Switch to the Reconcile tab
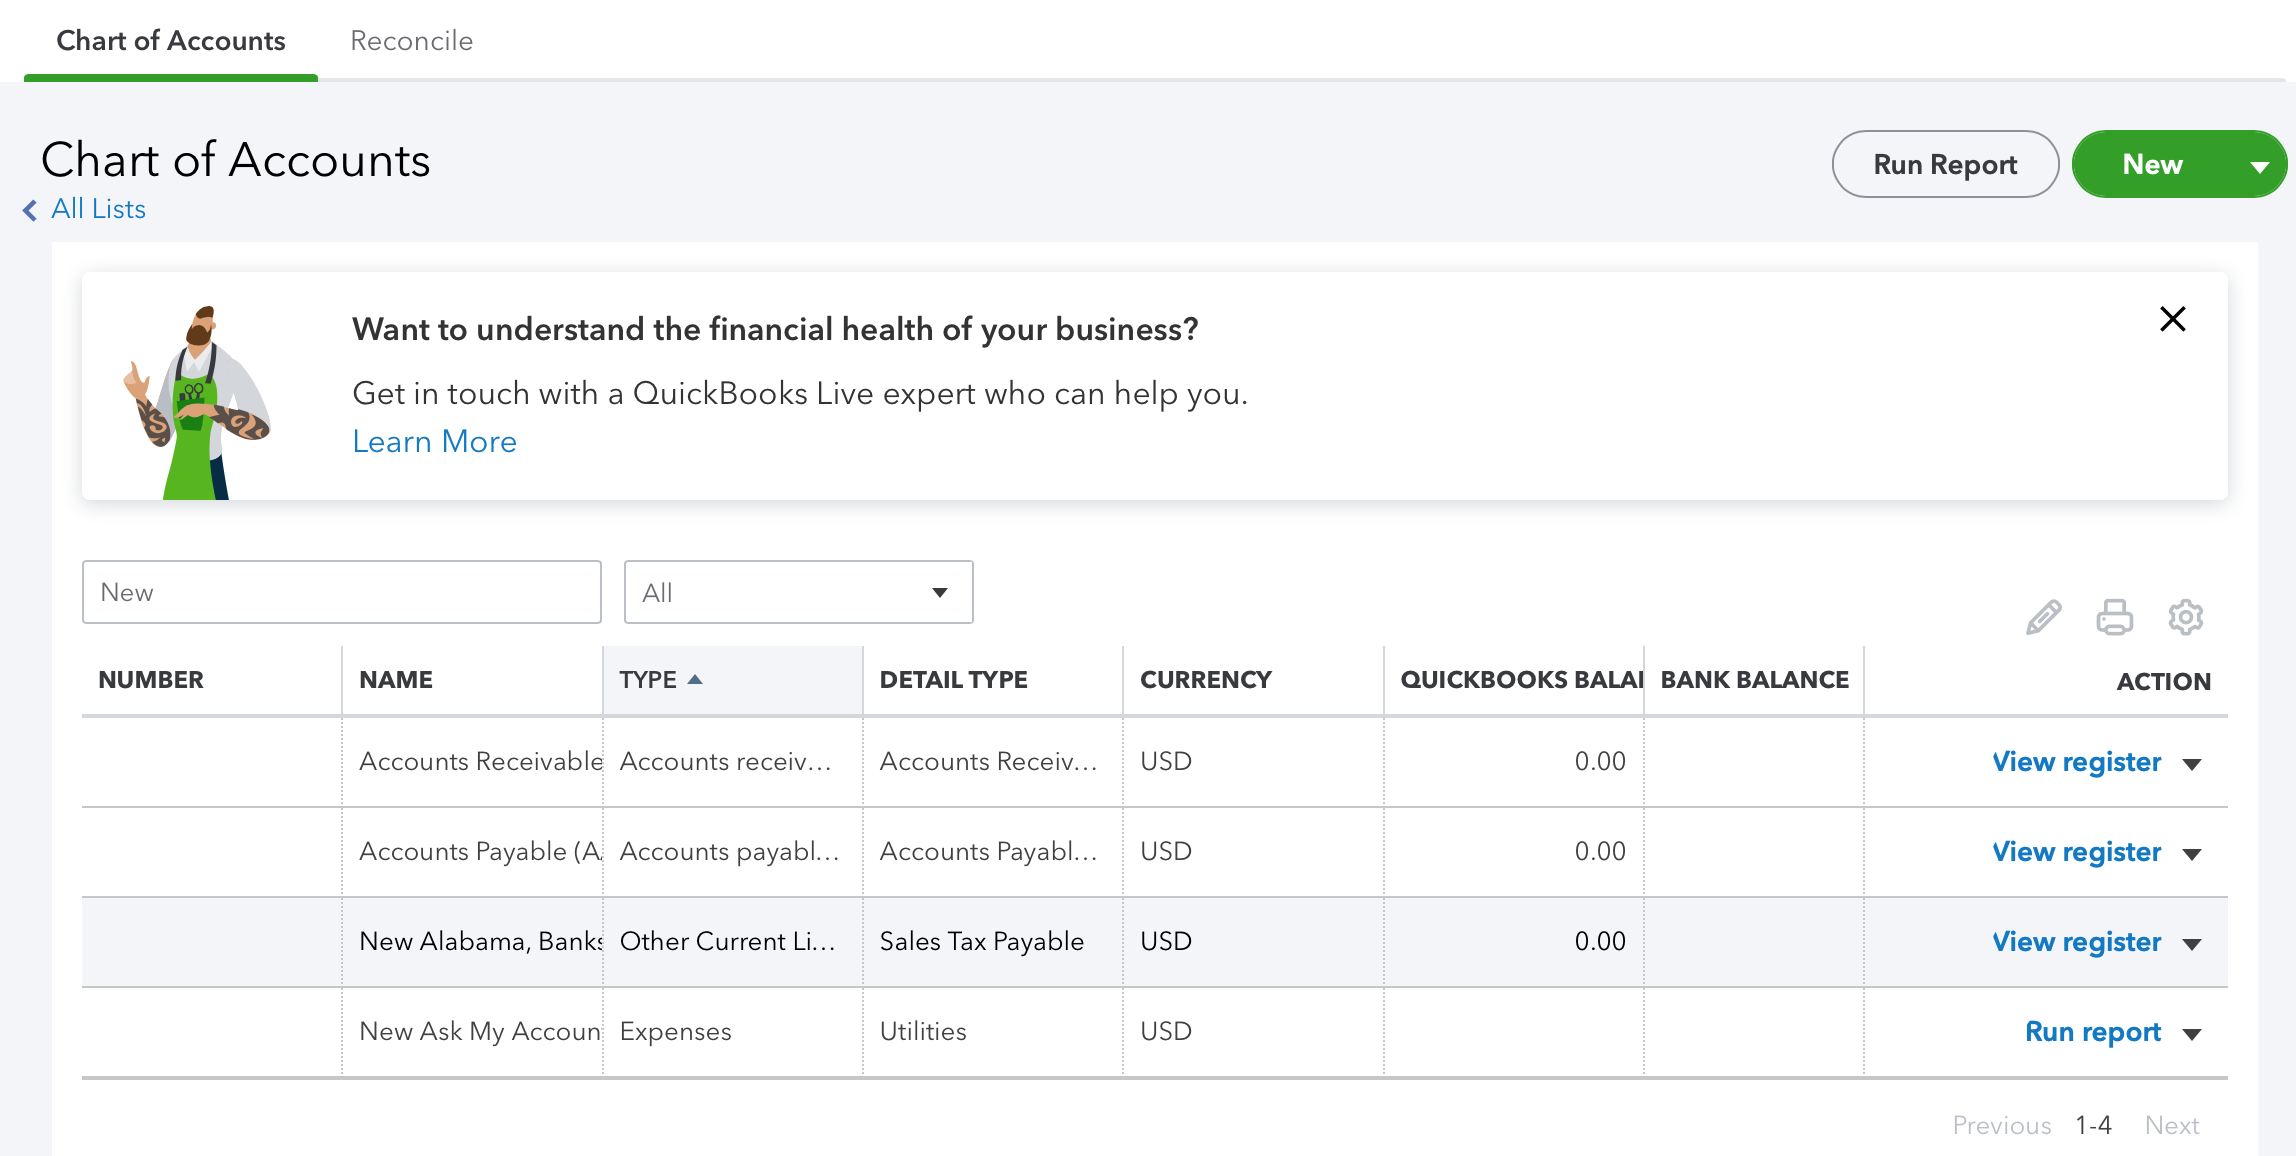This screenshot has height=1156, width=2296. (411, 41)
